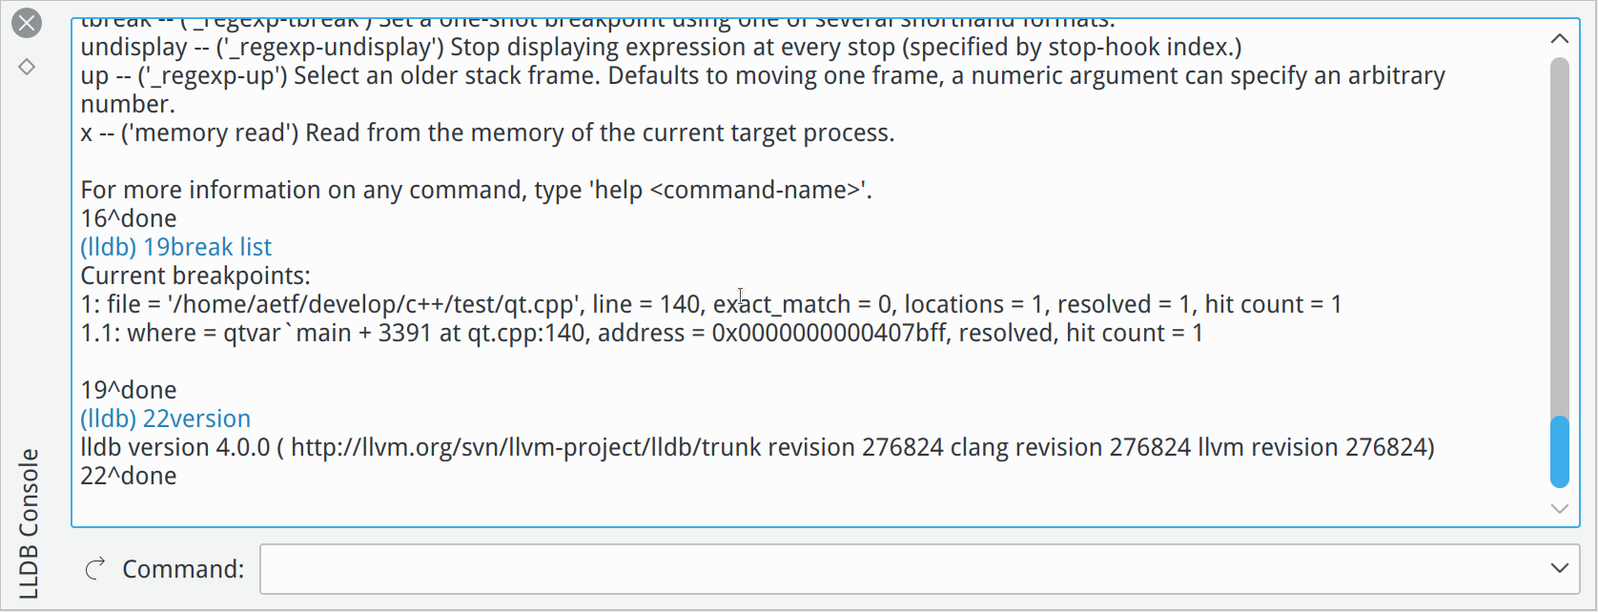The image size is (1598, 612).
Task: Click the vertical LLDB Console title label
Action: click(29, 523)
